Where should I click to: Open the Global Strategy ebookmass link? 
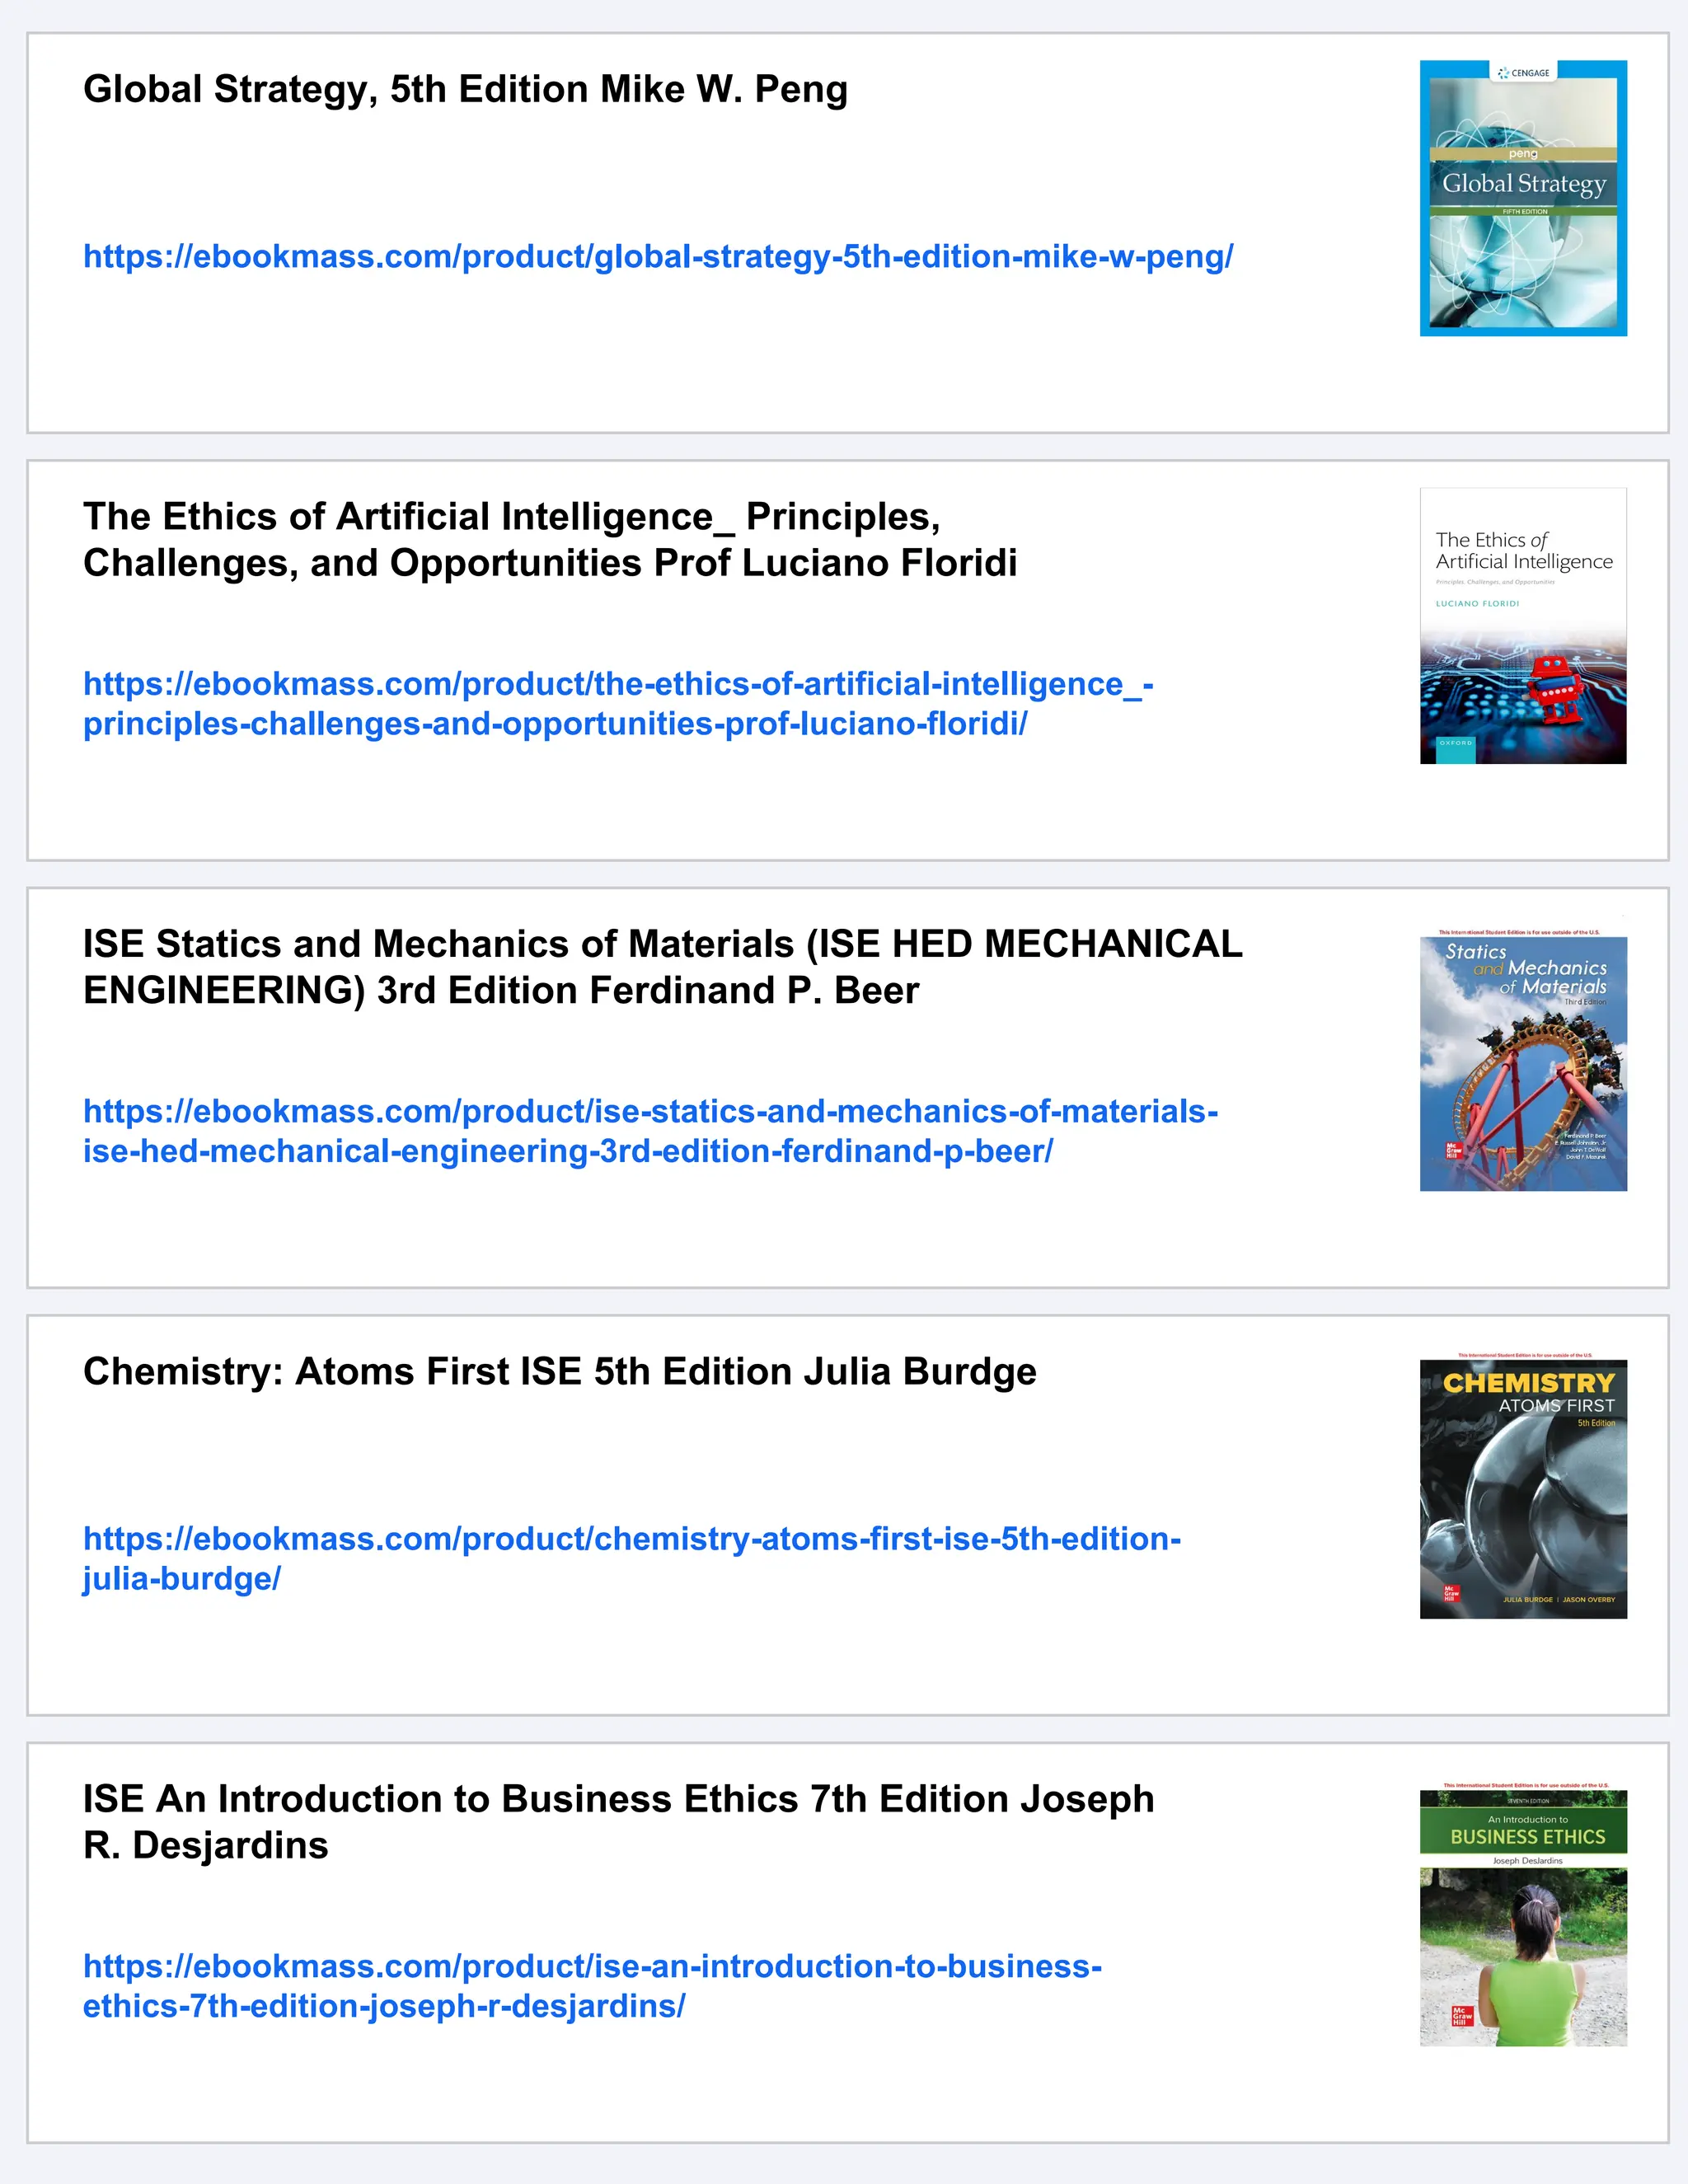click(658, 257)
